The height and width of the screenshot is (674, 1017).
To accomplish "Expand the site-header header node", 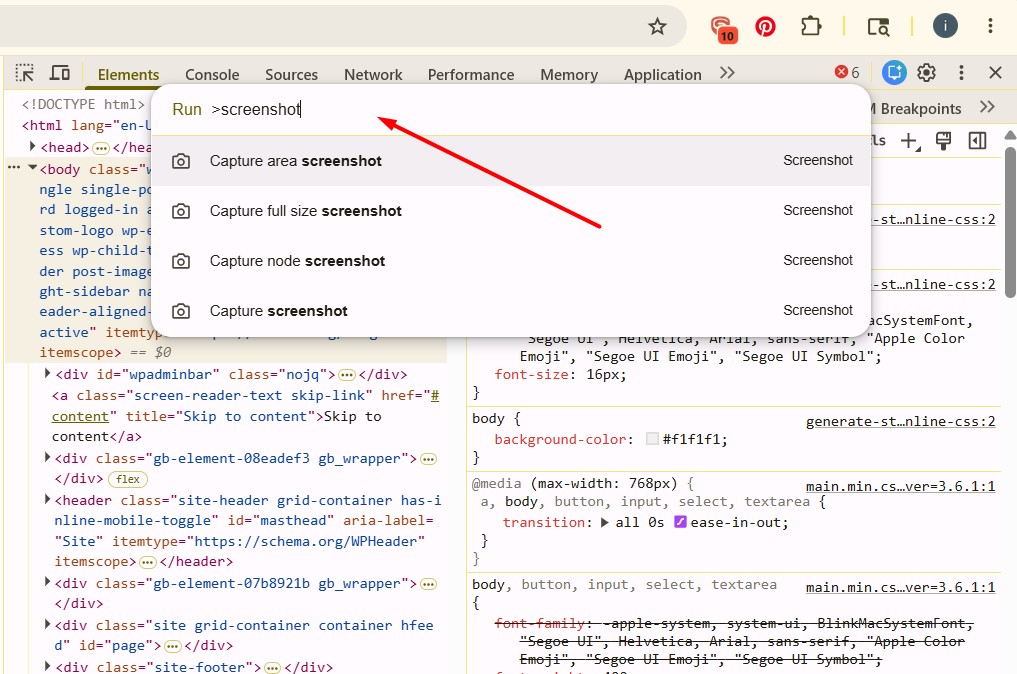I will coord(47,499).
